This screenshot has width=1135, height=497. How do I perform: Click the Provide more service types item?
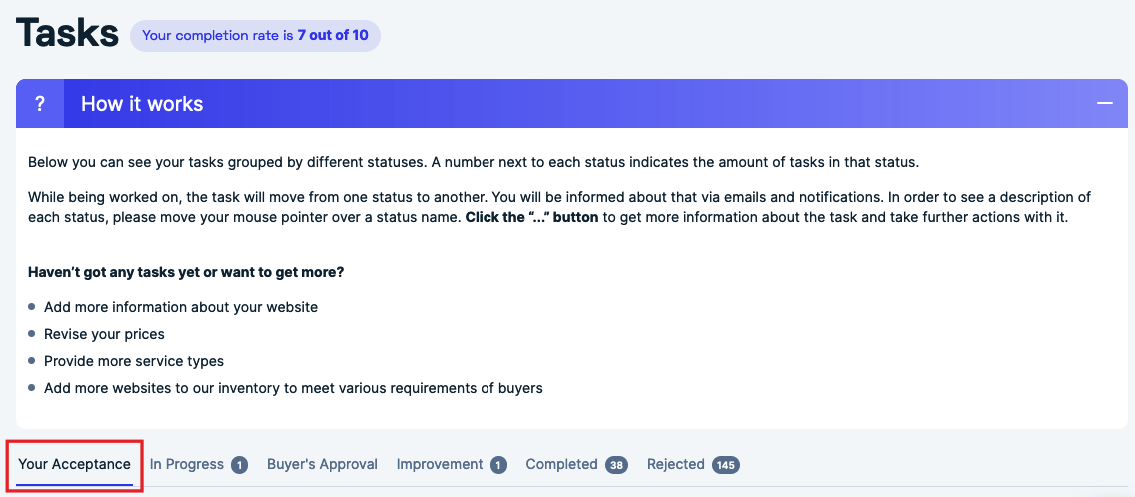click(134, 361)
